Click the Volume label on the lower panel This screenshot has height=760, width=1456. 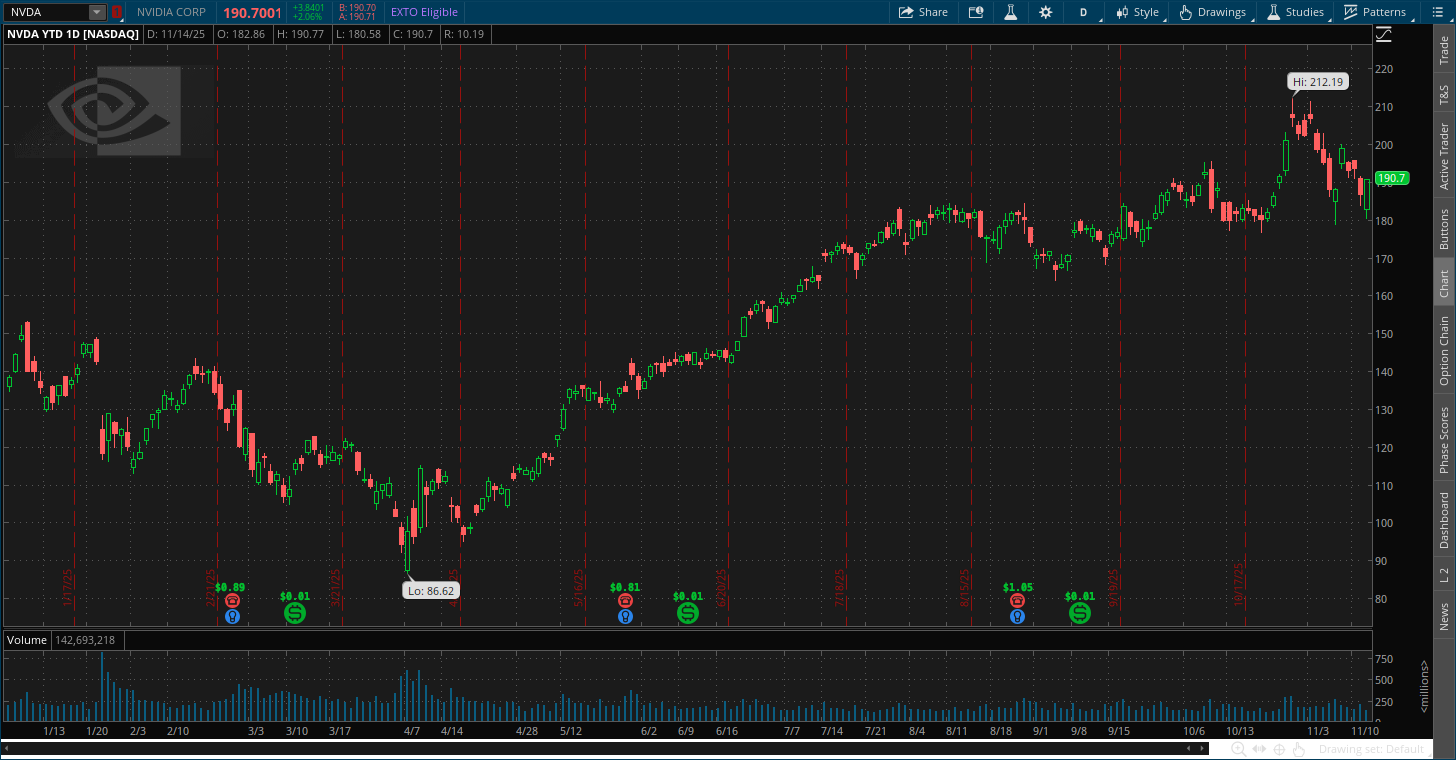tap(26, 639)
